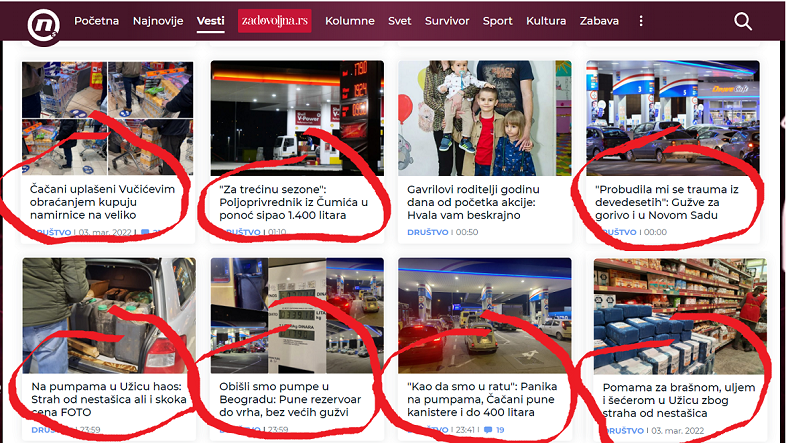Read article about Gavrilovi roditelji
The width and height of the screenshot is (786, 443).
(473, 202)
